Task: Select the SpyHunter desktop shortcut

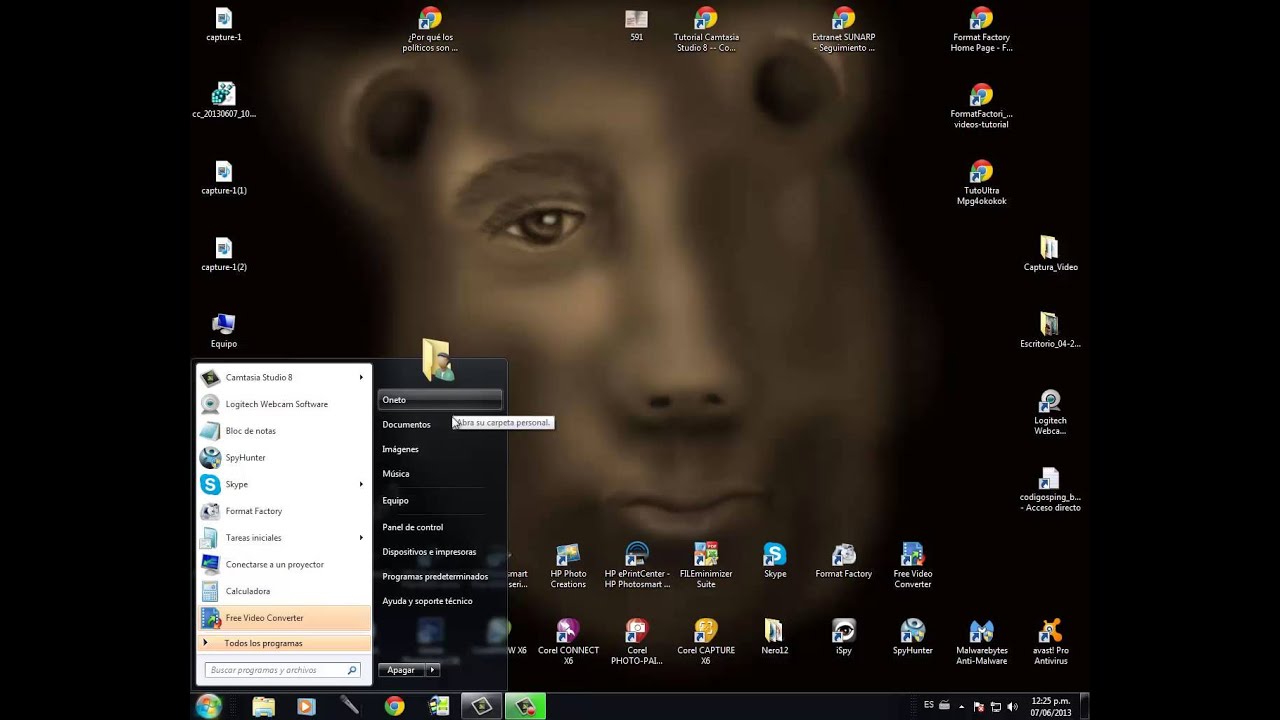Action: (913, 637)
